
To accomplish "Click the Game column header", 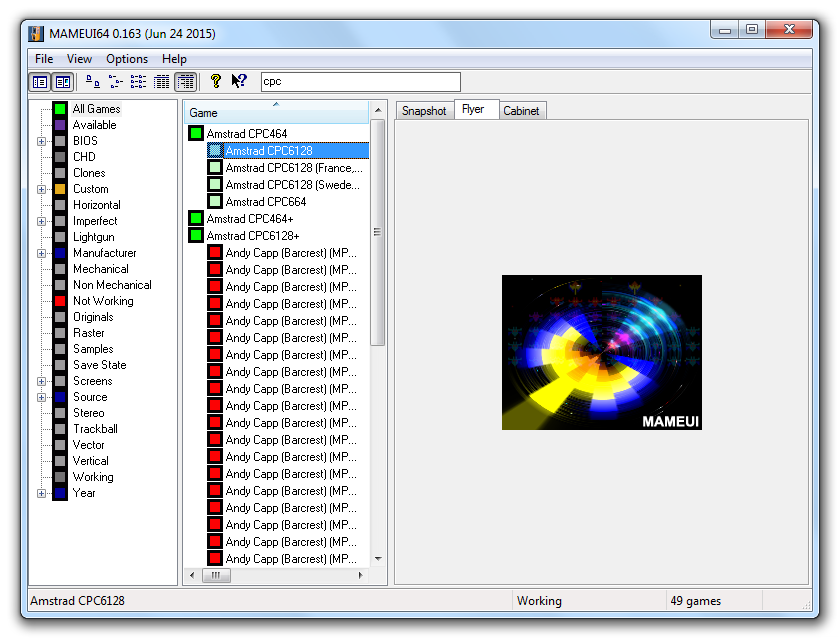I will tap(277, 112).
